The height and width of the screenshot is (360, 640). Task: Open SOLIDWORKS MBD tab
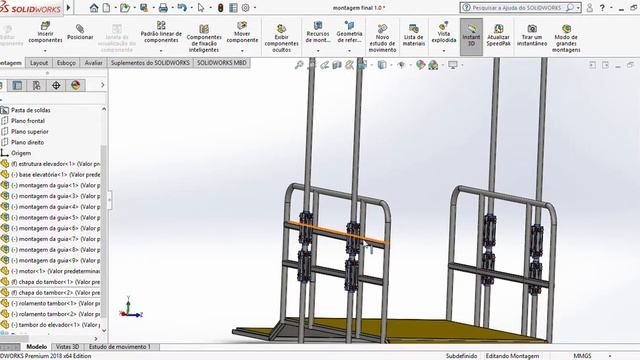tap(222, 63)
